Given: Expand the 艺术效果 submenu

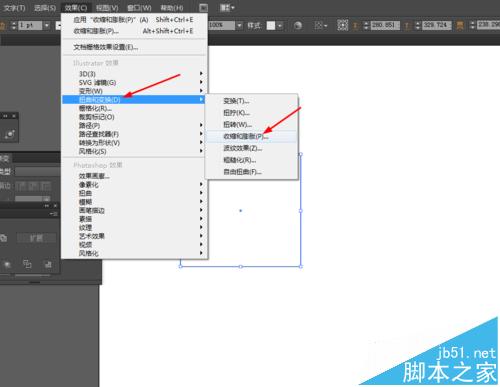Looking at the screenshot, I should [134, 236].
